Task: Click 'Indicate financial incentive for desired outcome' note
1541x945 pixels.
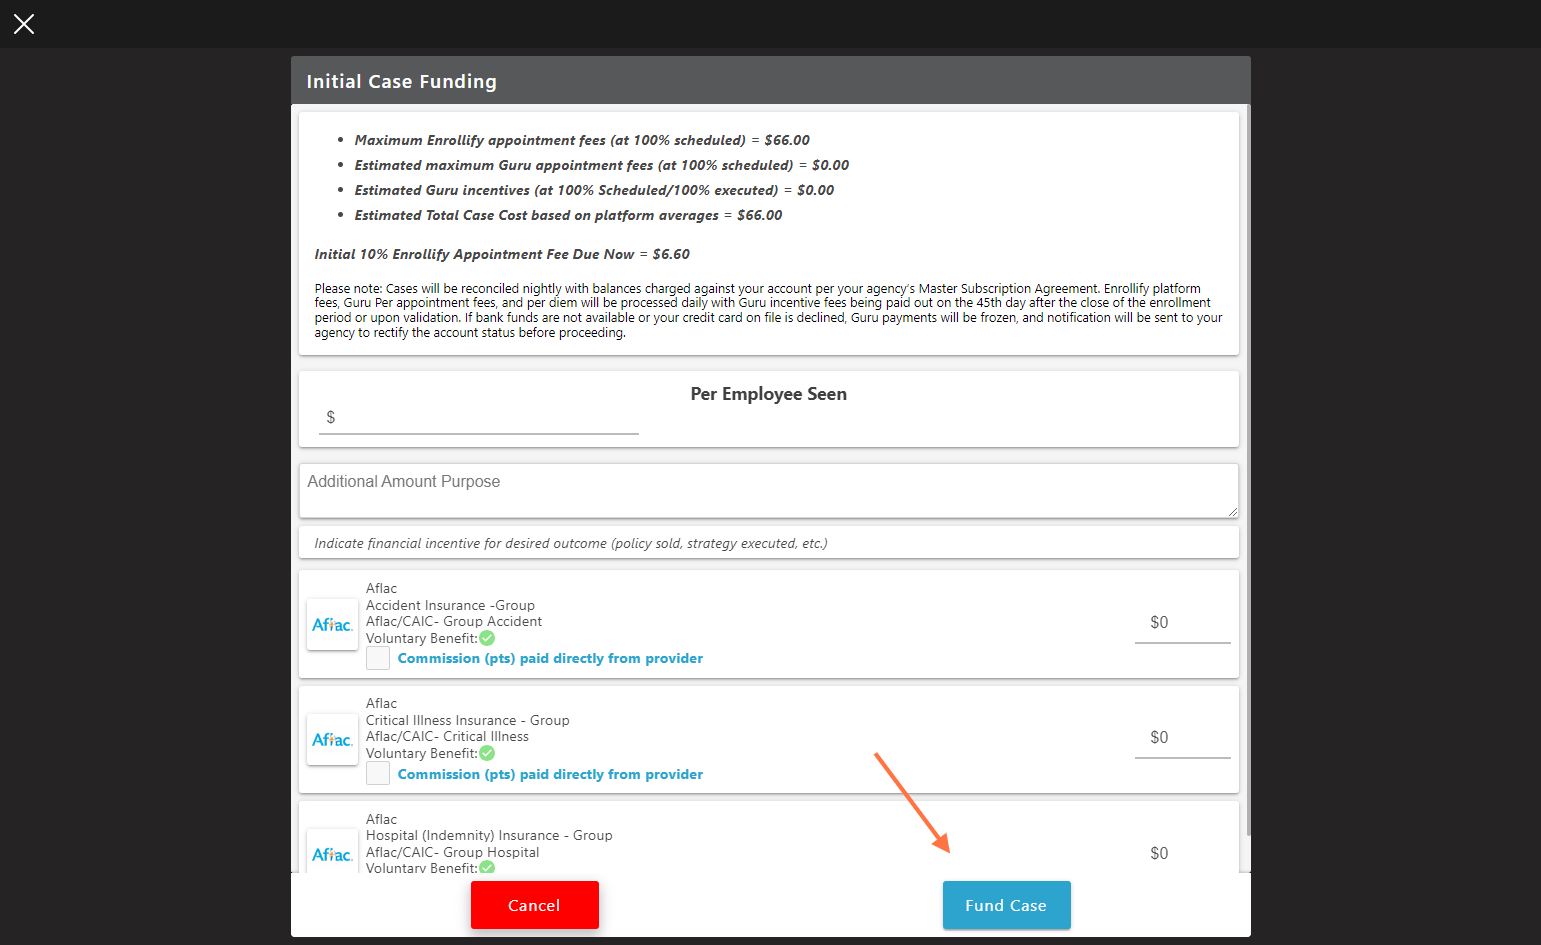Action: [x=571, y=543]
